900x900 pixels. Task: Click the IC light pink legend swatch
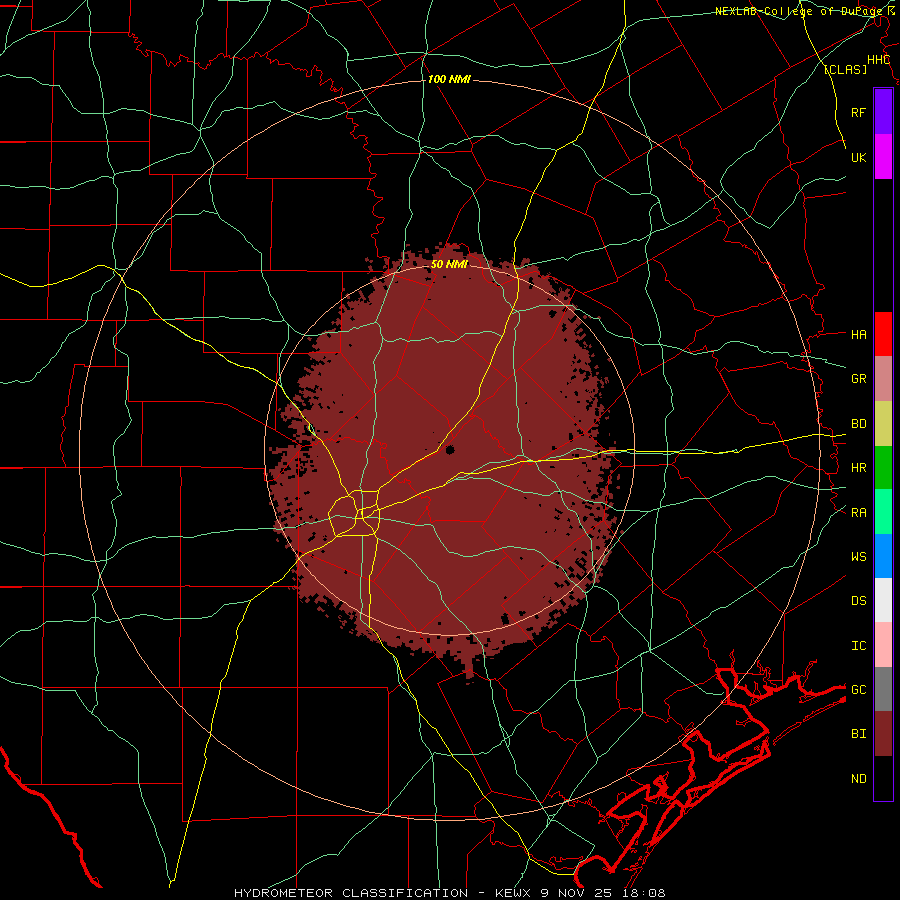pos(883,645)
